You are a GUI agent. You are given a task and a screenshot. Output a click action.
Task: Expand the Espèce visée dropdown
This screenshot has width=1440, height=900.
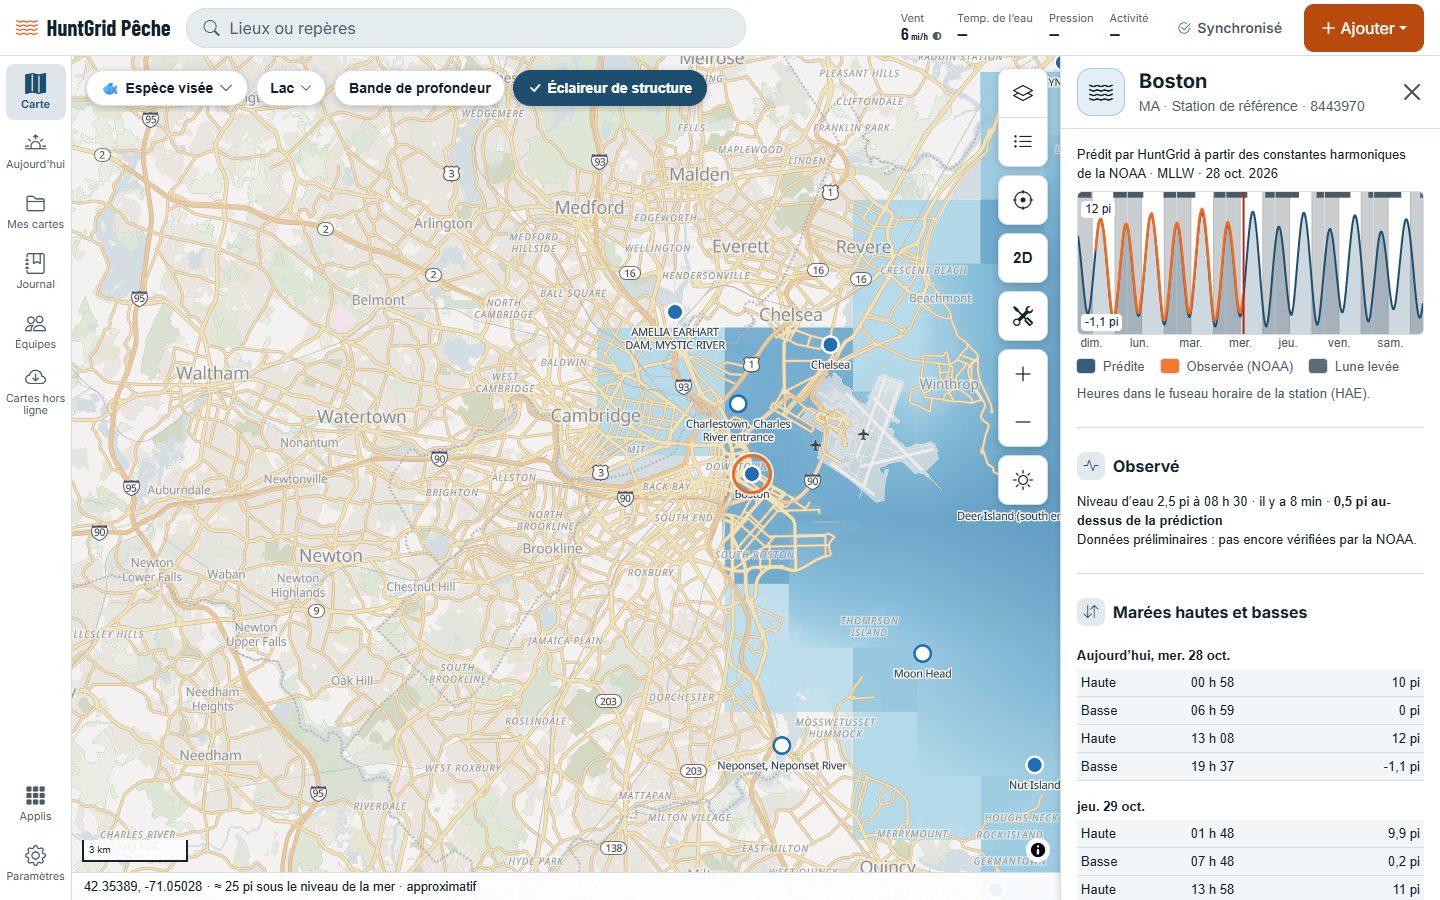point(167,88)
